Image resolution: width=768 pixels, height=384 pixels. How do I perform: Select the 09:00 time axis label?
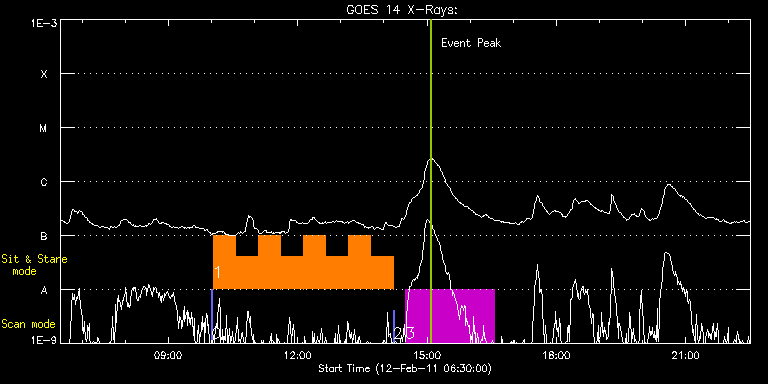(168, 355)
